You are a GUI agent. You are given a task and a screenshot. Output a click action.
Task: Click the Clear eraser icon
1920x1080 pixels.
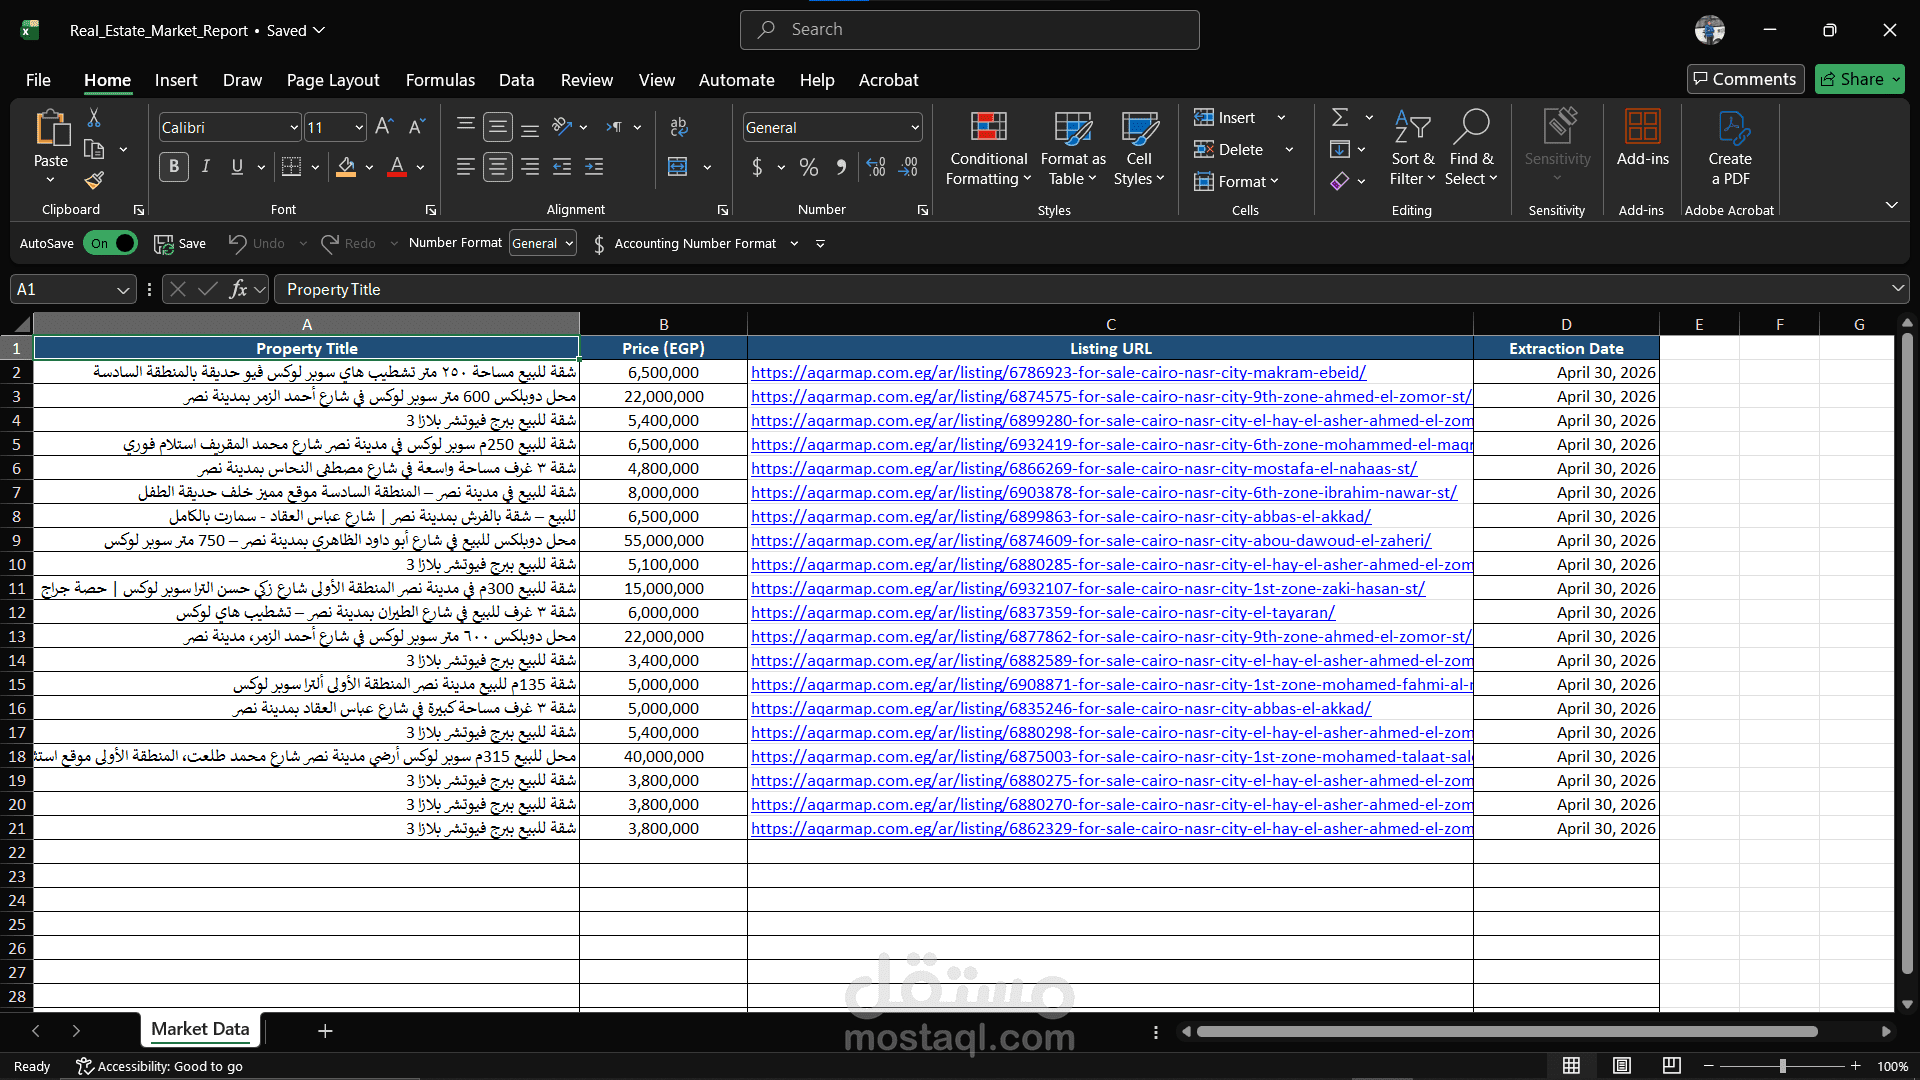[x=1340, y=181]
